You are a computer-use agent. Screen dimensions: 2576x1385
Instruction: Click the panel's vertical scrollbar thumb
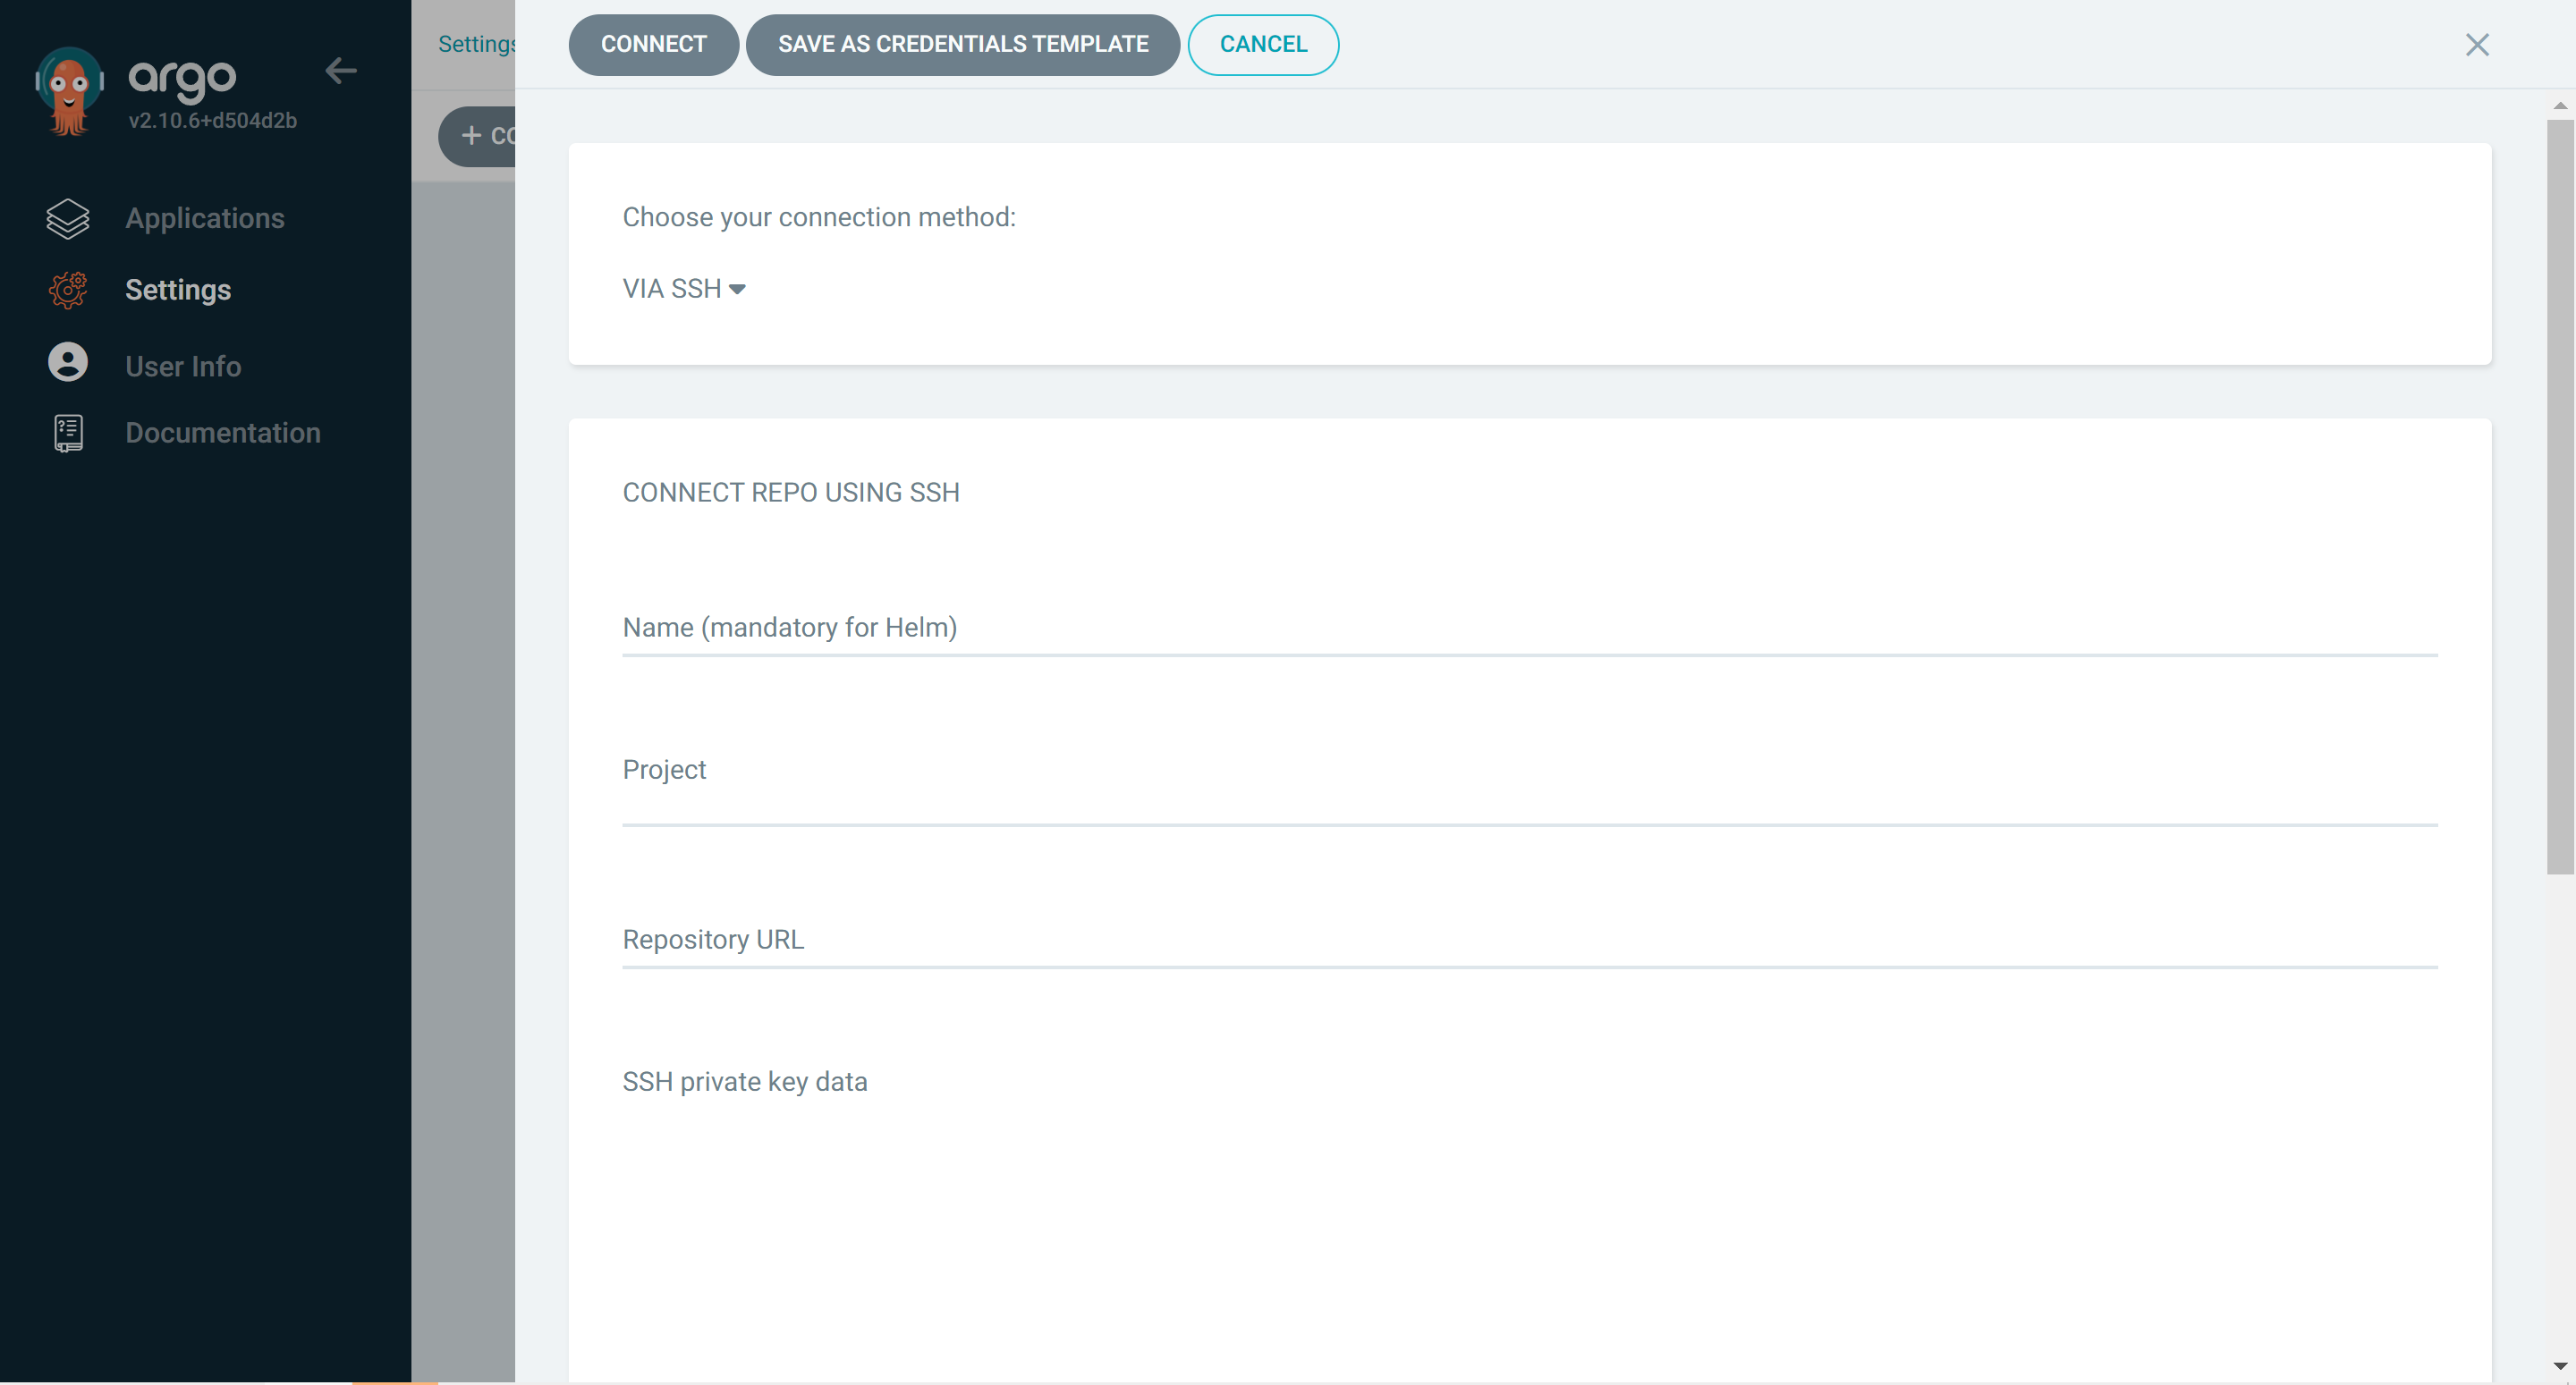pos(2559,495)
